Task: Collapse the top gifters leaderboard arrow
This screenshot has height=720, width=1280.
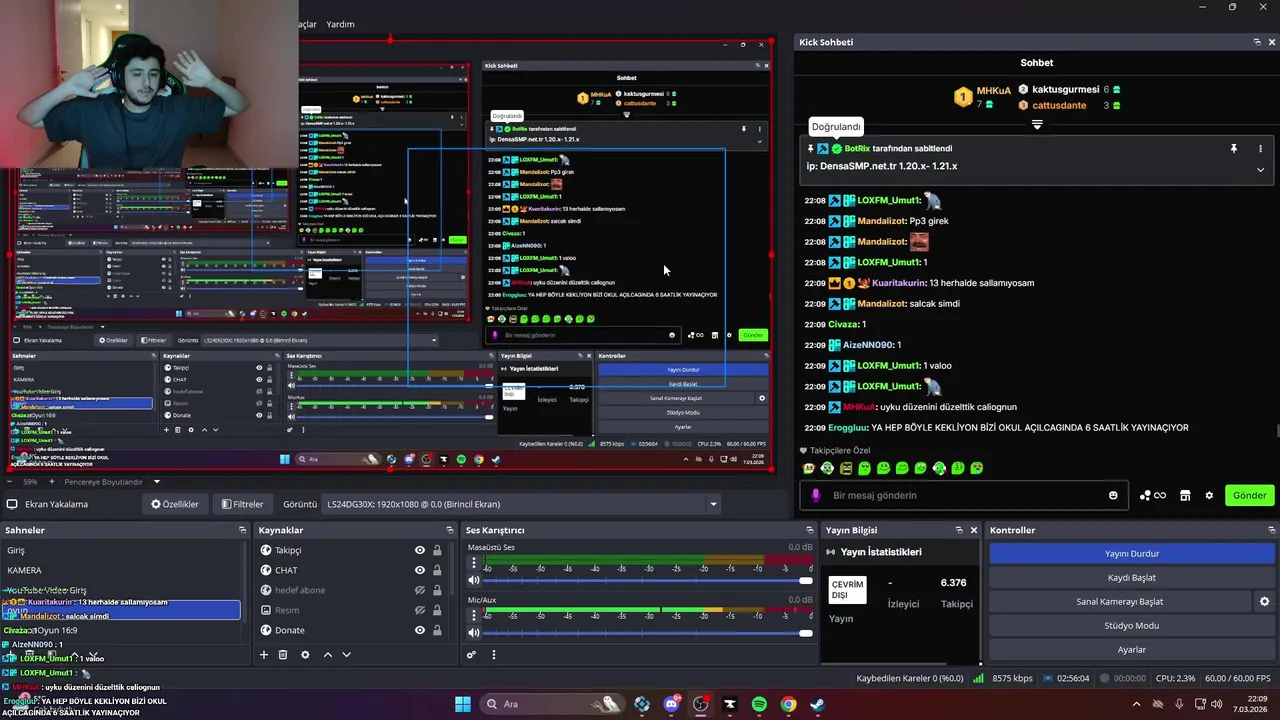Action: click(1037, 125)
